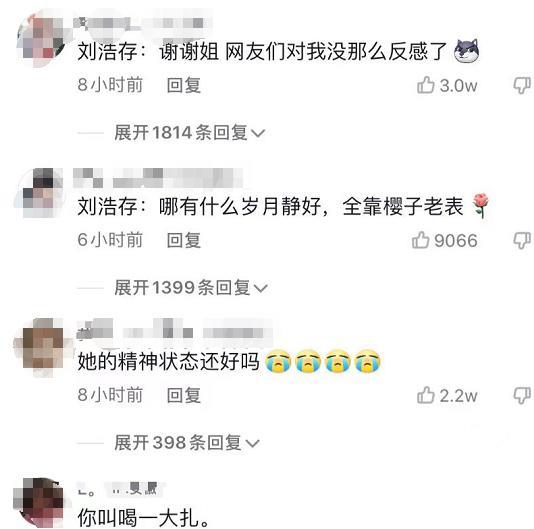This screenshot has height=529, width=534.
Task: Open the third commenter's avatar
Action: (41, 348)
